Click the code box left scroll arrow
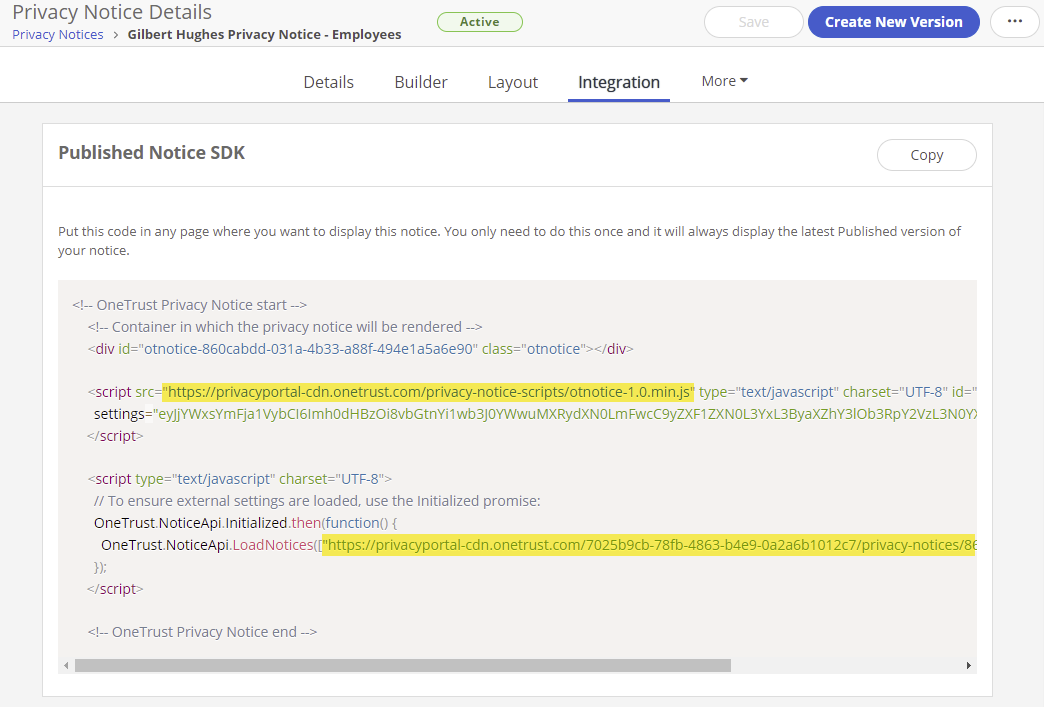This screenshot has width=1044, height=707. click(x=66, y=665)
